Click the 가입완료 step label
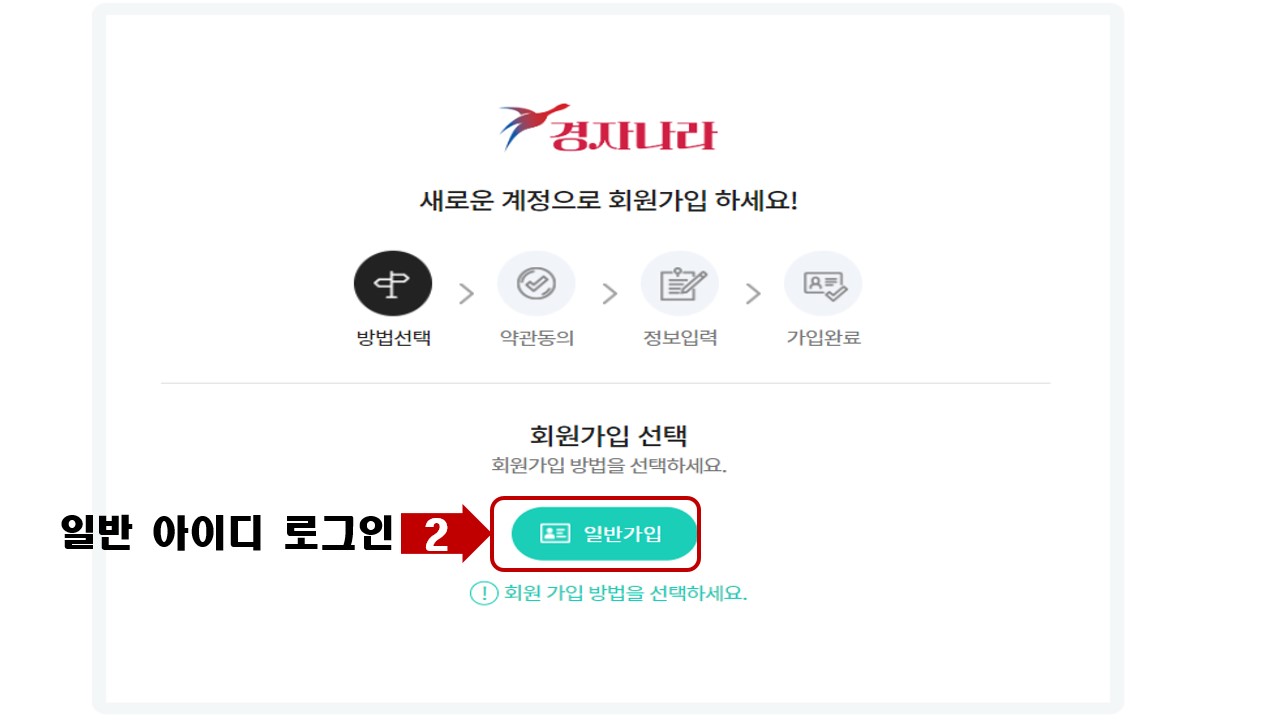Image resolution: width=1280 pixels, height=720 pixels. tap(823, 338)
